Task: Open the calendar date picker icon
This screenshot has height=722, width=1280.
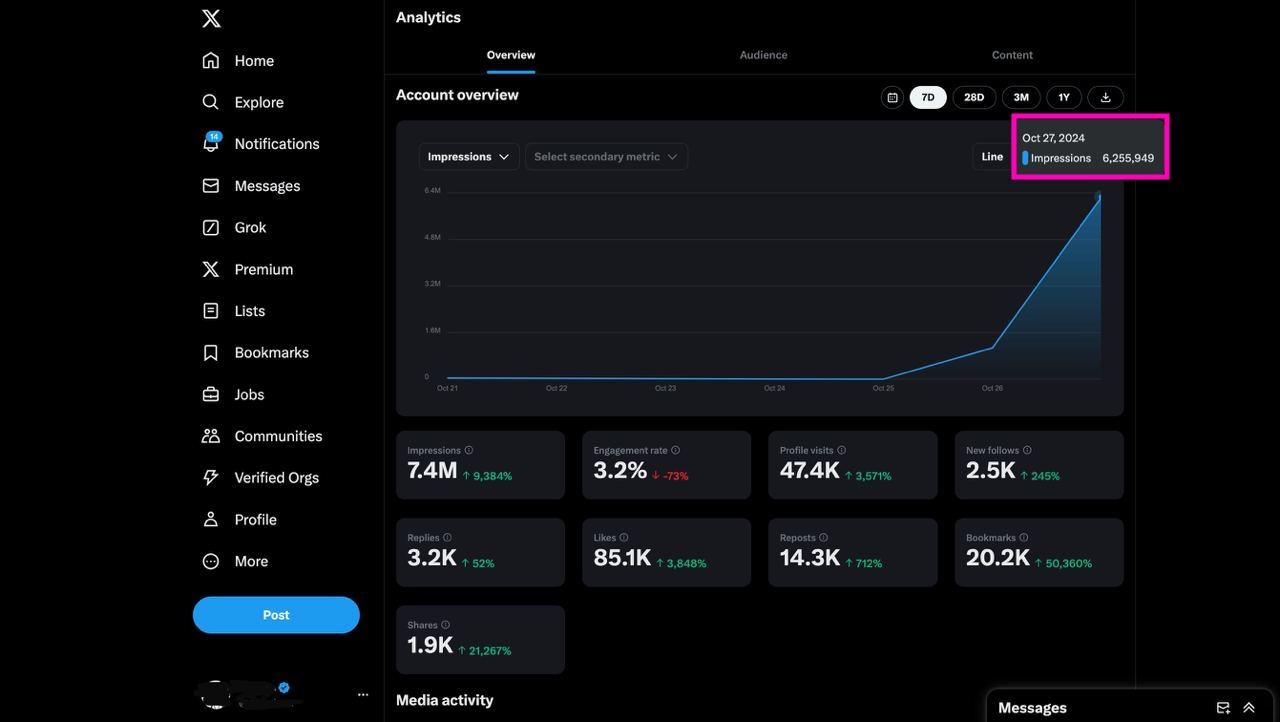Action: point(892,97)
